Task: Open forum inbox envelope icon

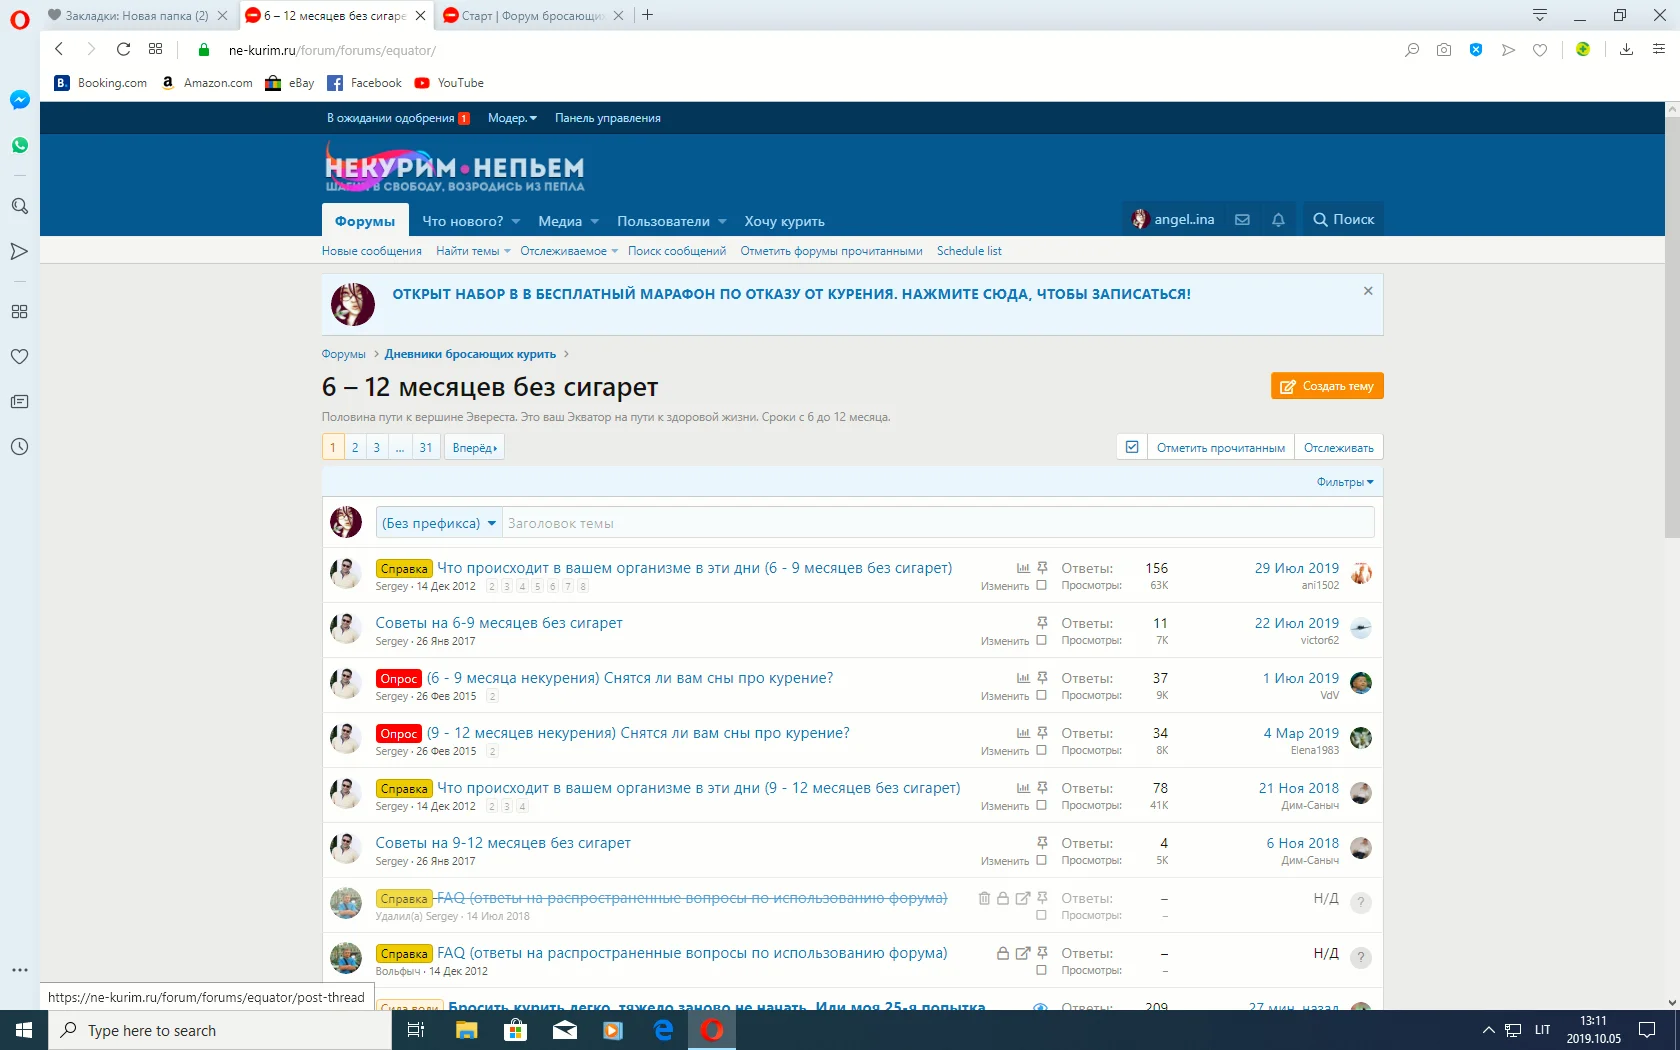Action: click(1242, 220)
